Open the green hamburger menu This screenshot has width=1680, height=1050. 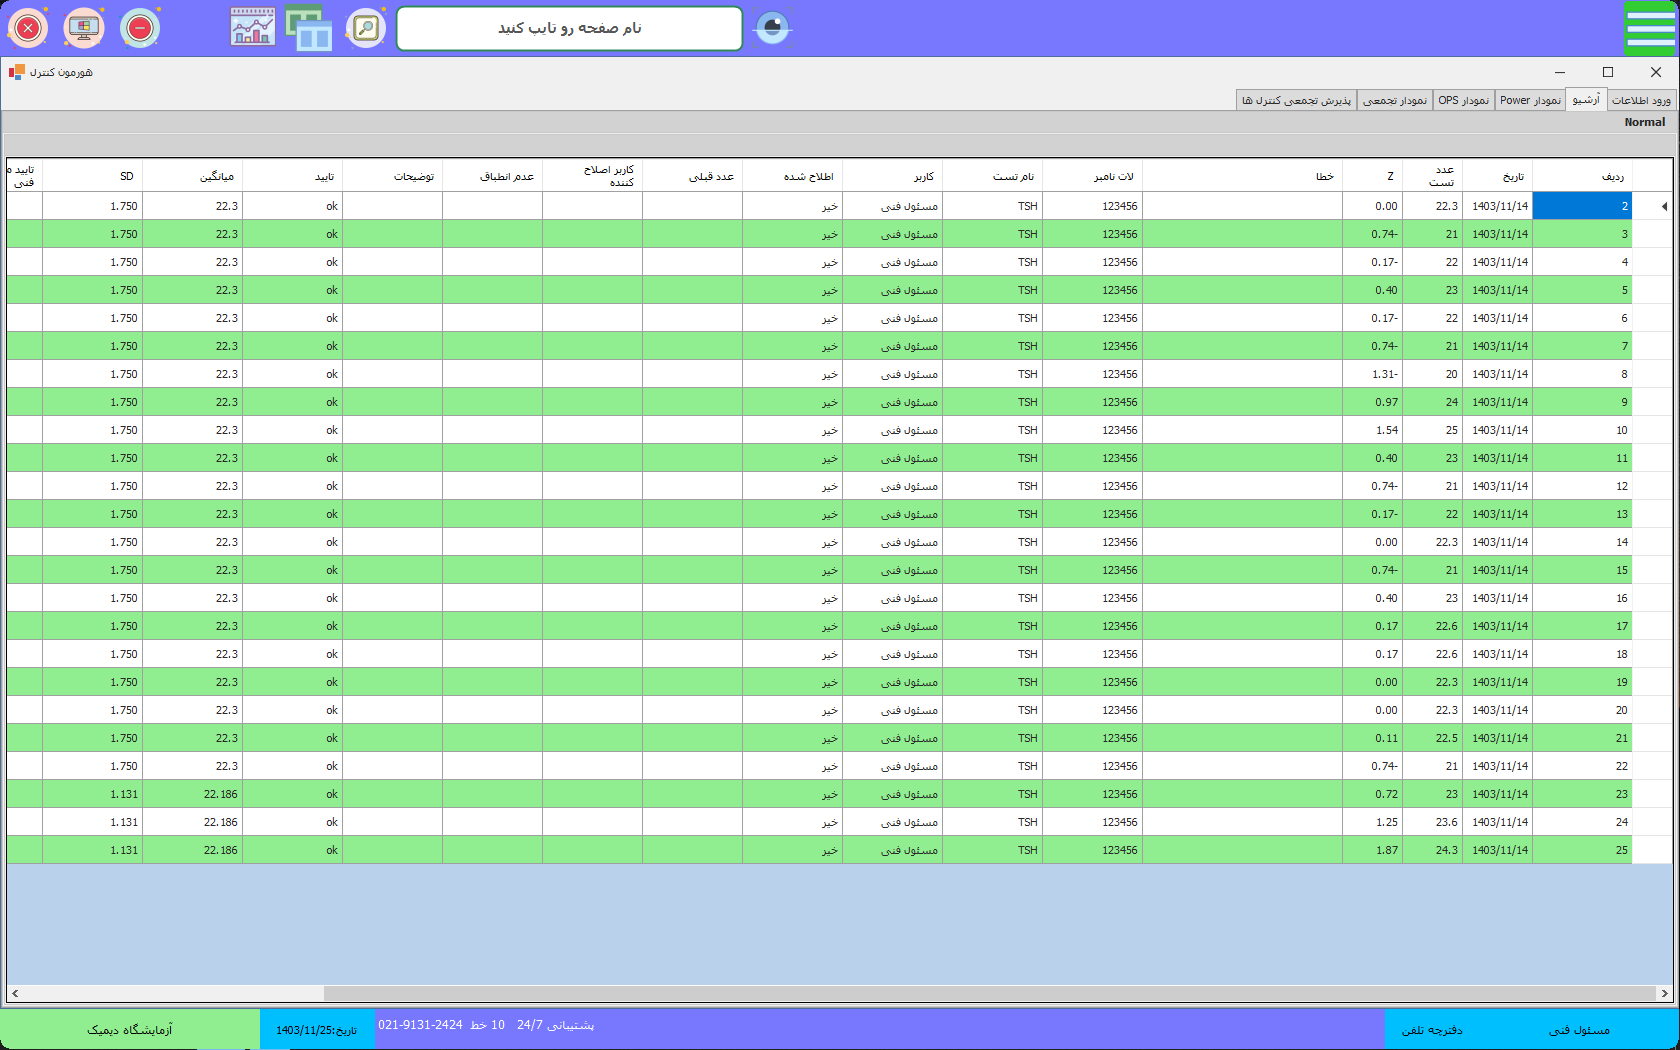coord(1649,28)
